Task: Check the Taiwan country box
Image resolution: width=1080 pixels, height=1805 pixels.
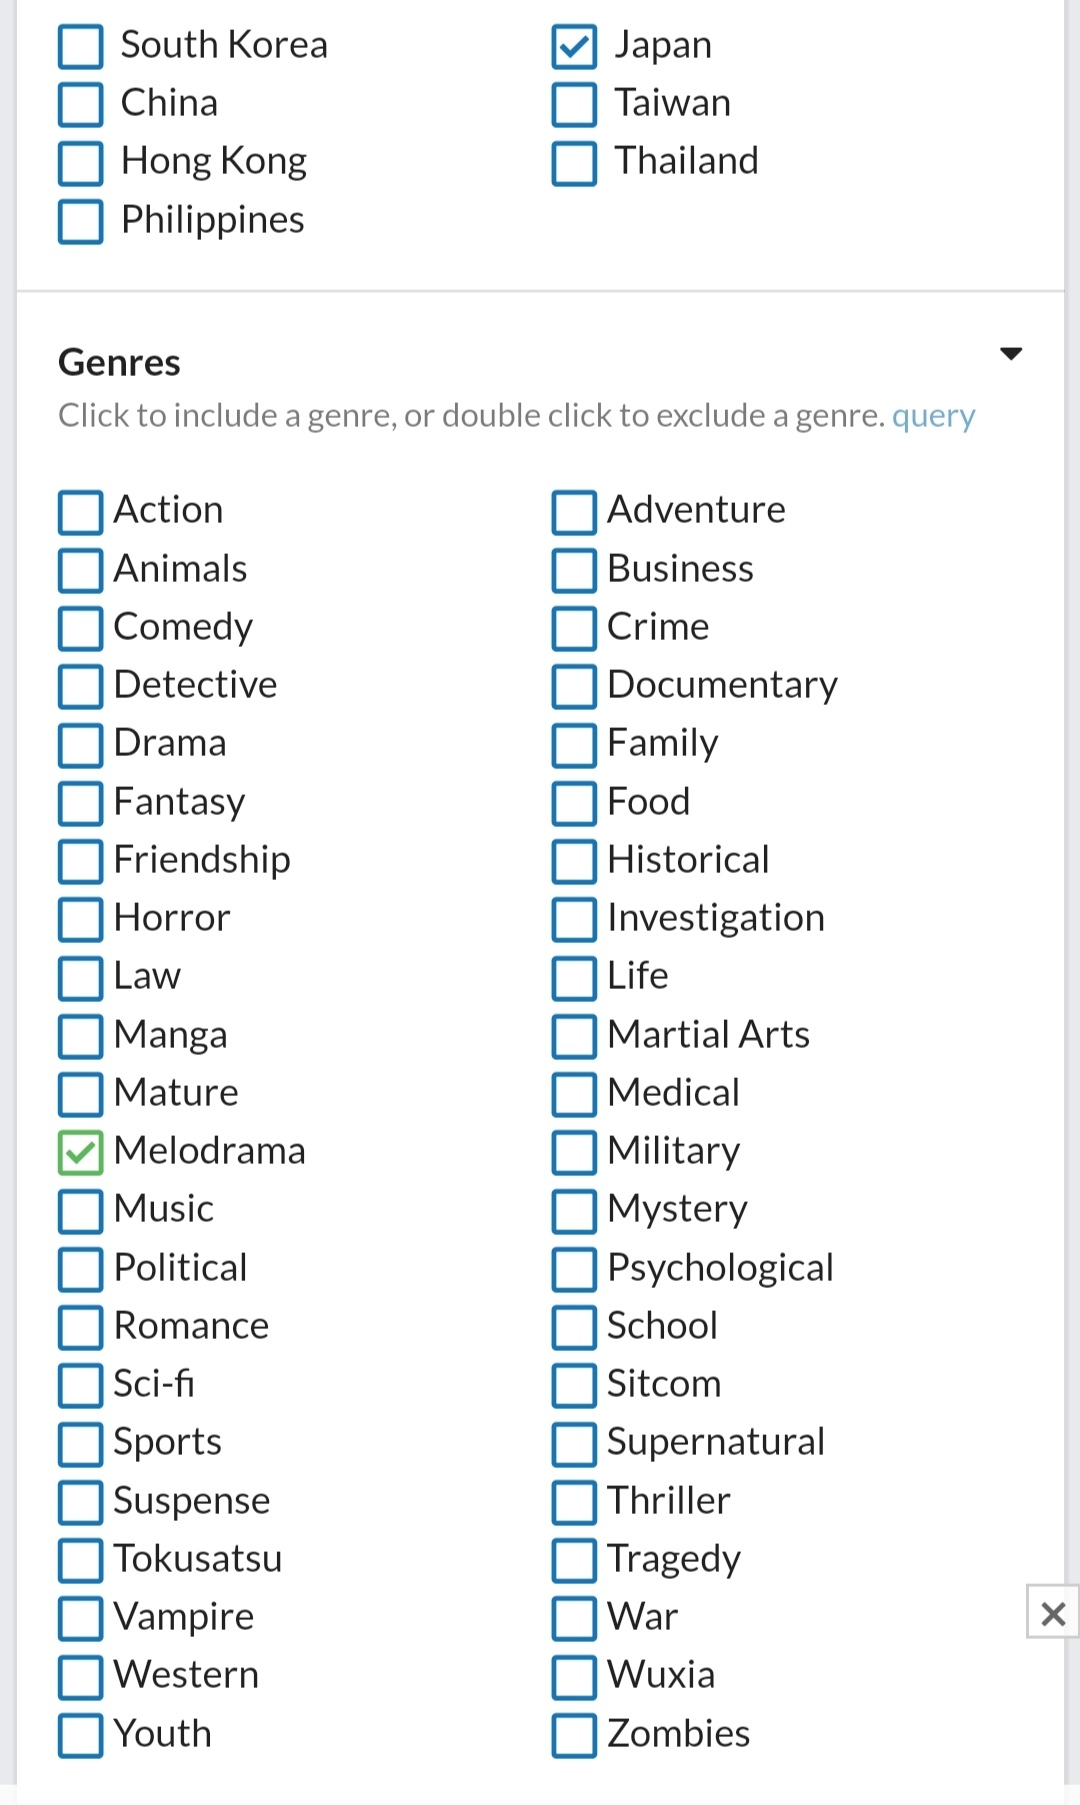Action: 574,105
